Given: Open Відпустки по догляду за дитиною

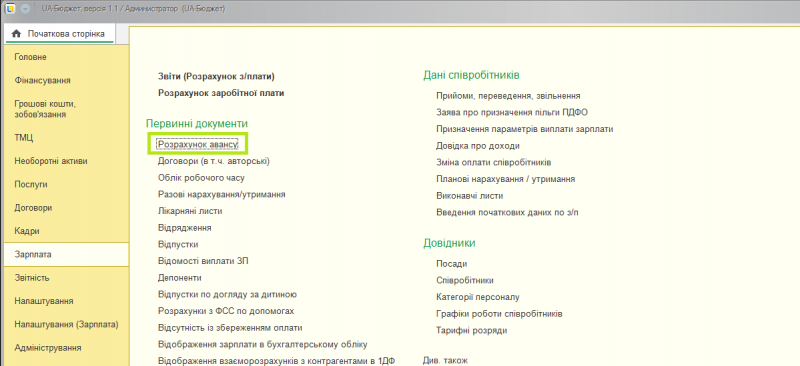Looking at the screenshot, I should click(x=228, y=295).
